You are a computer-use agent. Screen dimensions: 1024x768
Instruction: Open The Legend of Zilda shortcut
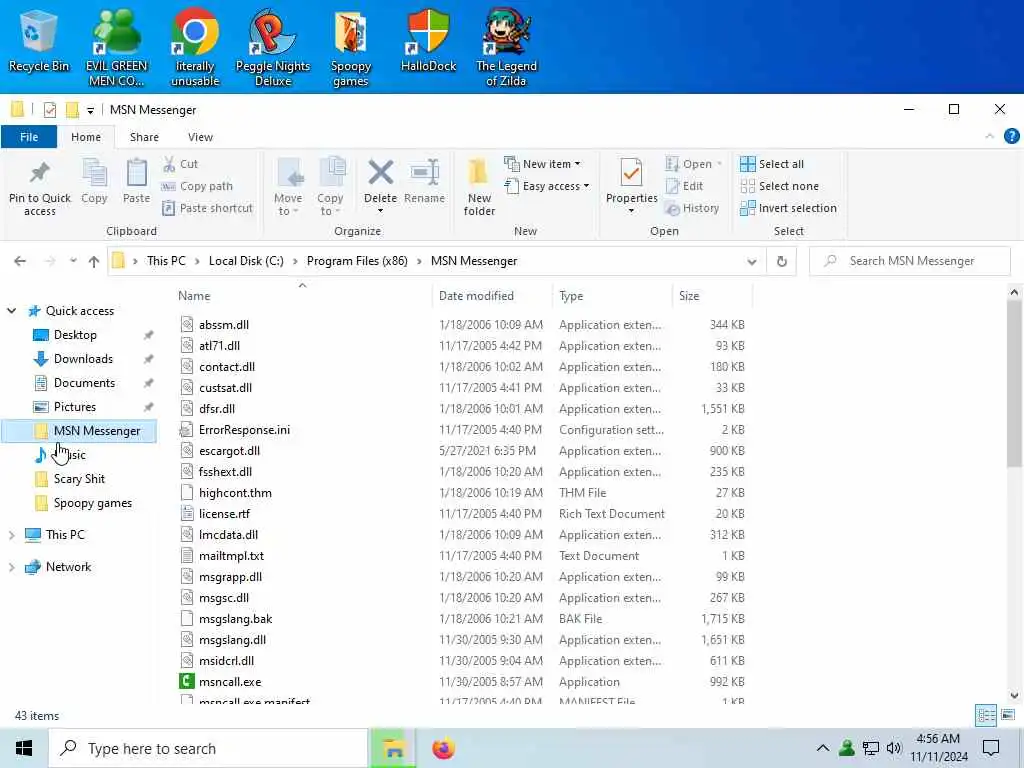(x=506, y=48)
